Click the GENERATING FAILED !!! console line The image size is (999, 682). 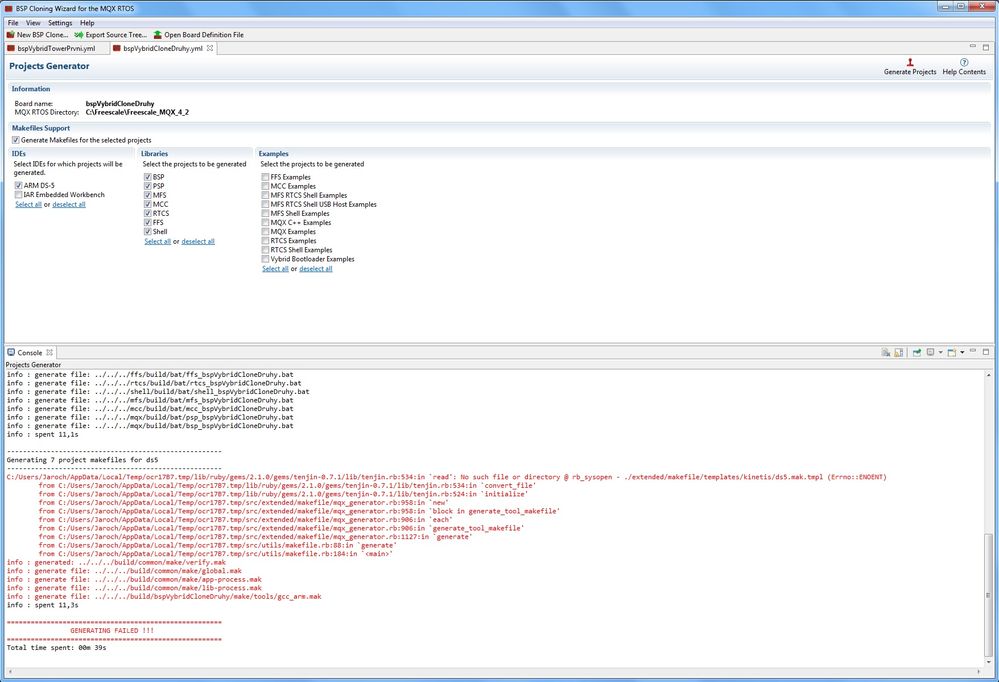[x=111, y=630]
